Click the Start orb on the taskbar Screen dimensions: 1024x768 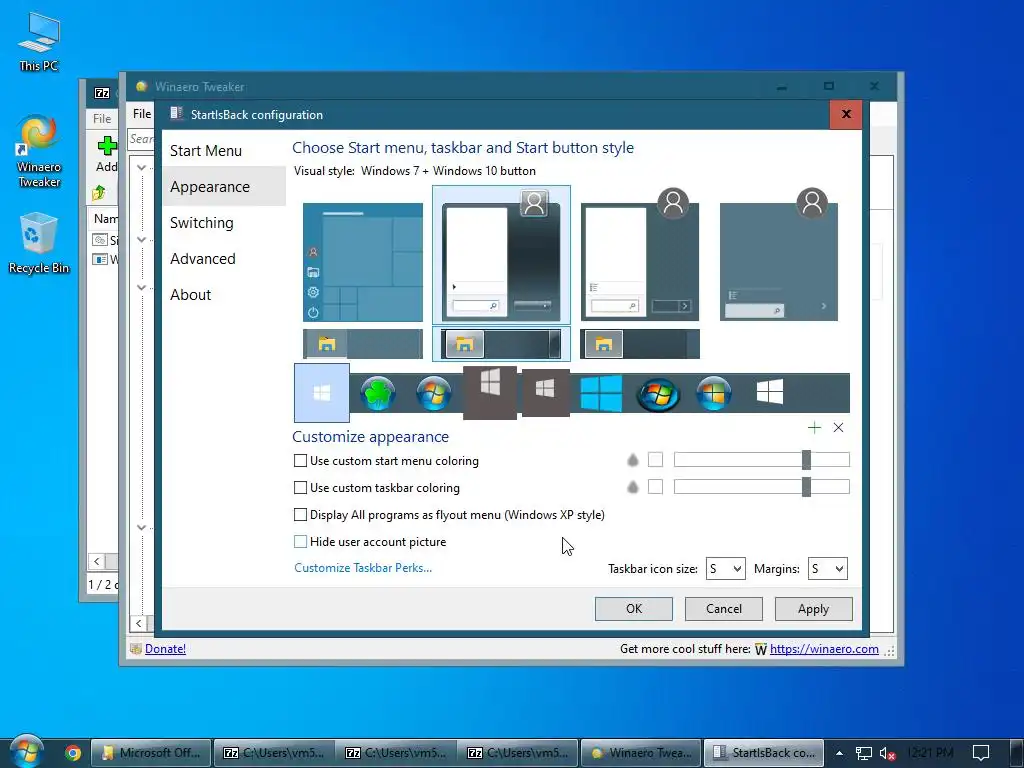pos(26,751)
